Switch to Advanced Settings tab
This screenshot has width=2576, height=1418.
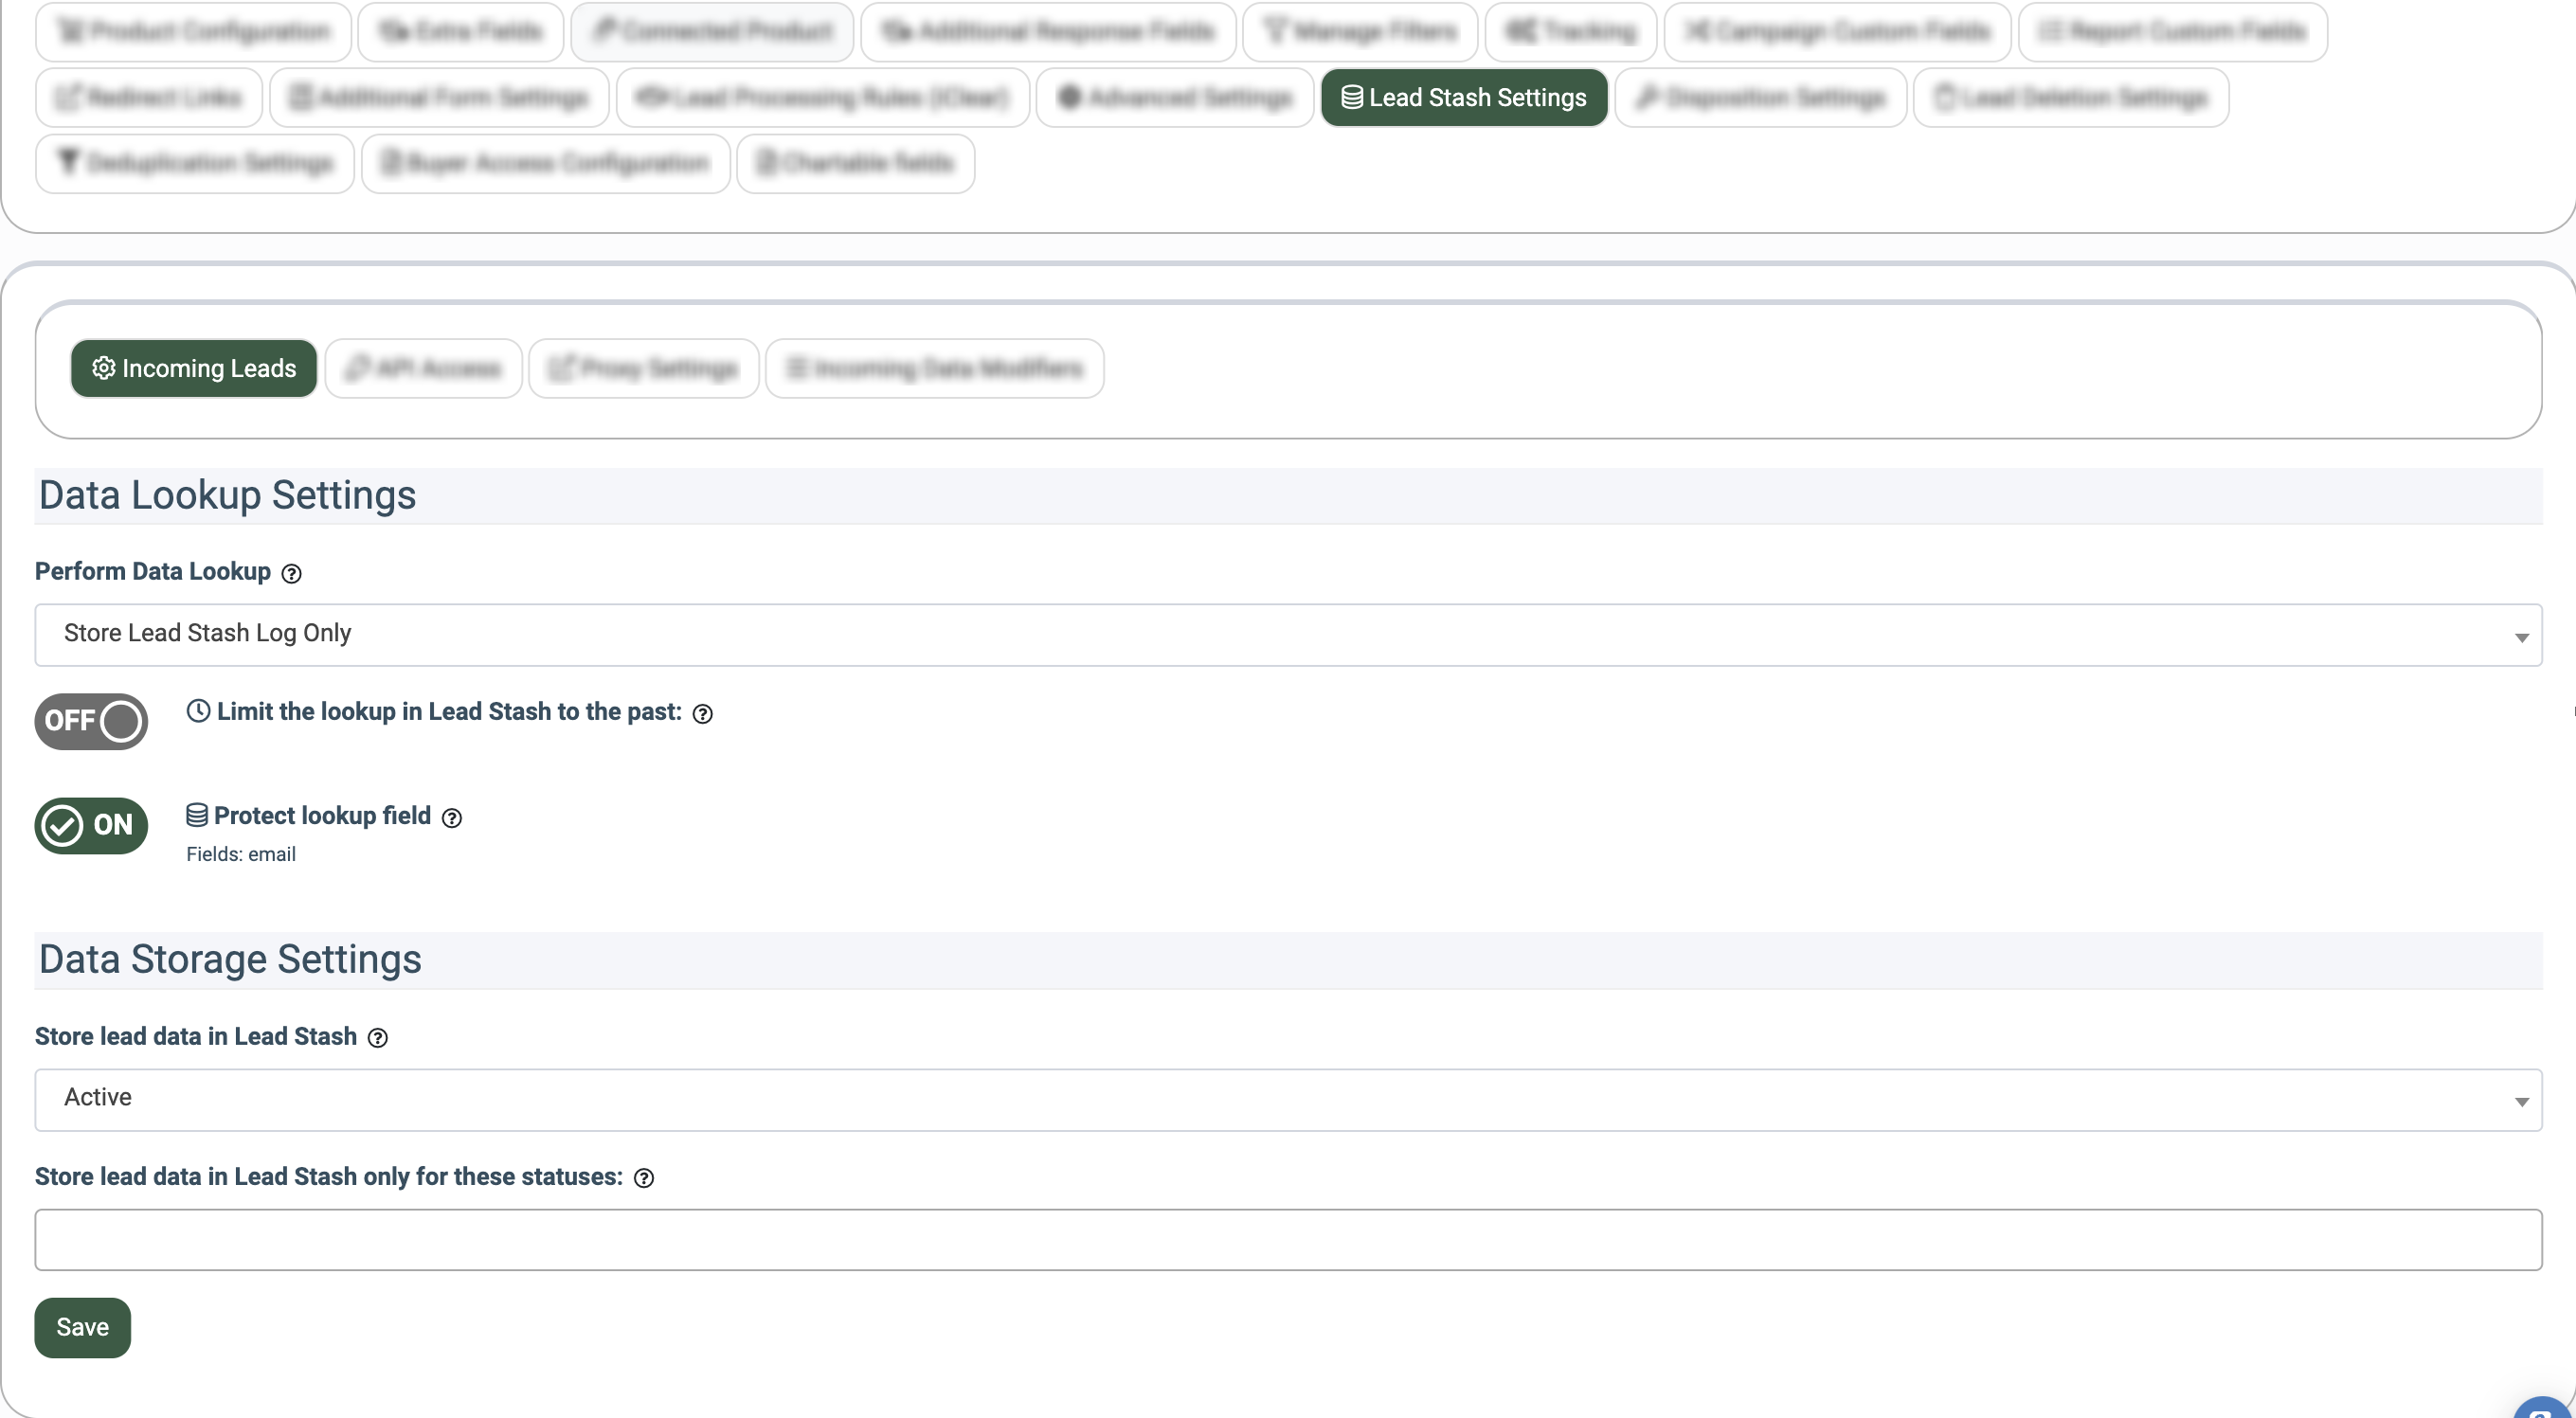pyautogui.click(x=1175, y=98)
